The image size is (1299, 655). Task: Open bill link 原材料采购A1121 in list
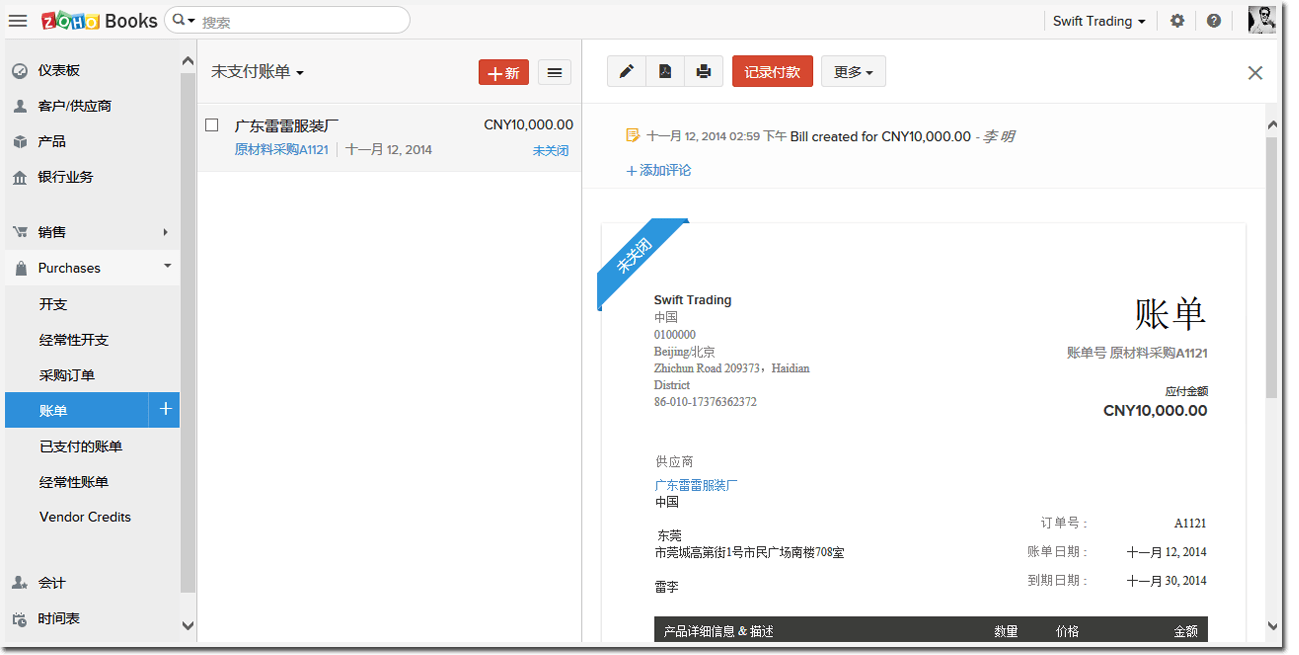click(x=281, y=150)
